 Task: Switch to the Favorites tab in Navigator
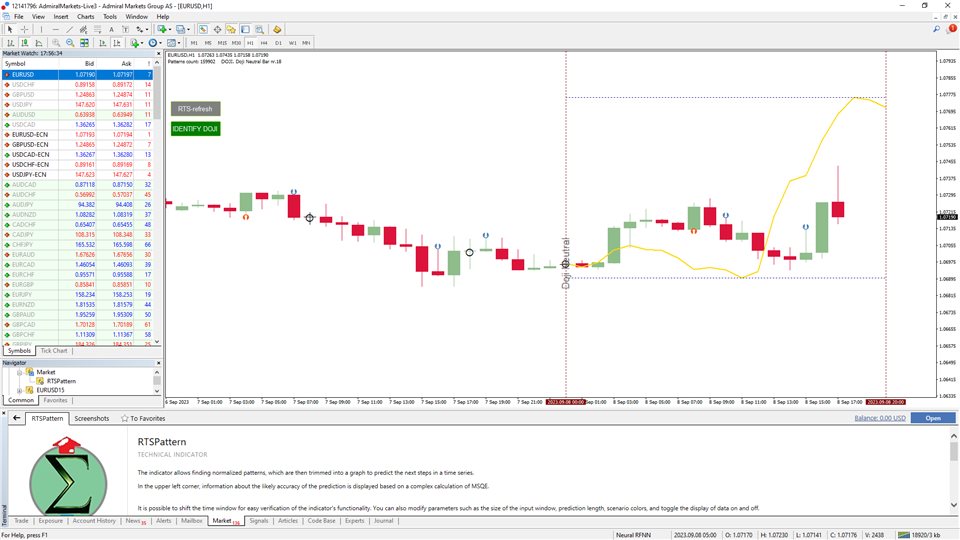click(x=55, y=400)
